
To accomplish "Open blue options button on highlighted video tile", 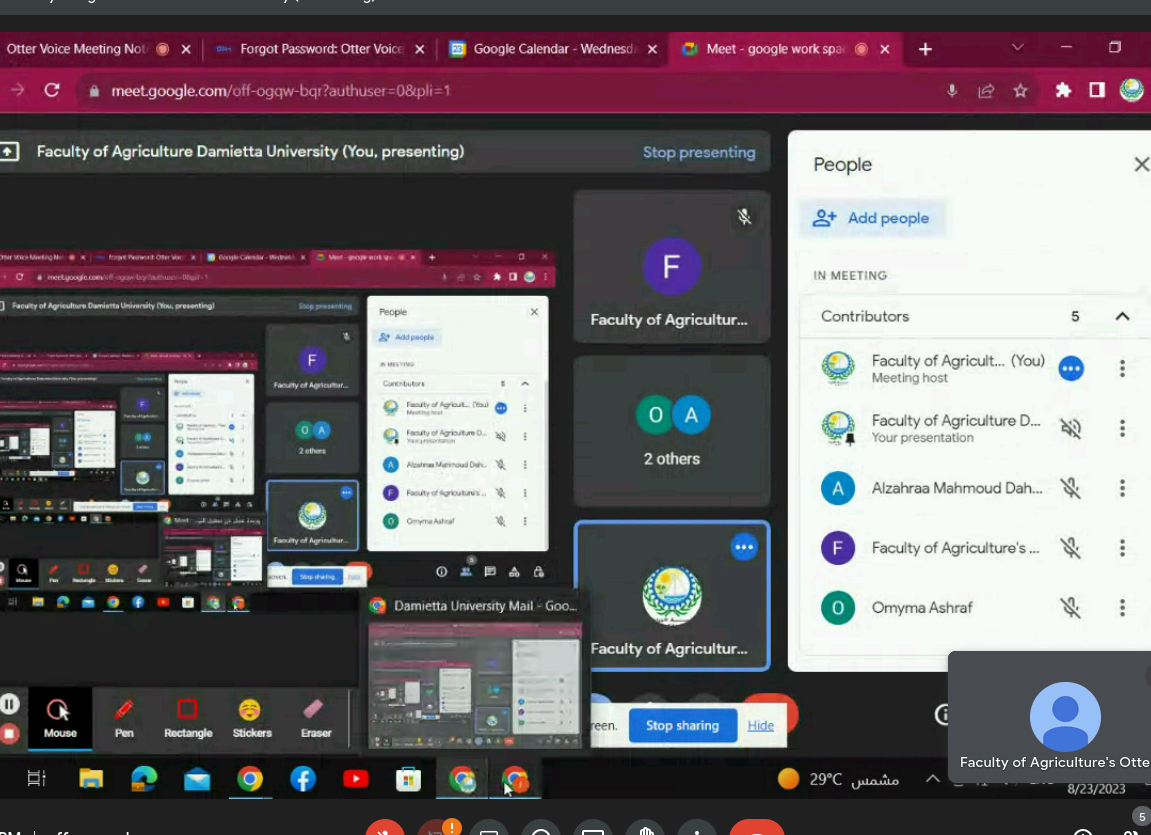I will click(x=744, y=547).
